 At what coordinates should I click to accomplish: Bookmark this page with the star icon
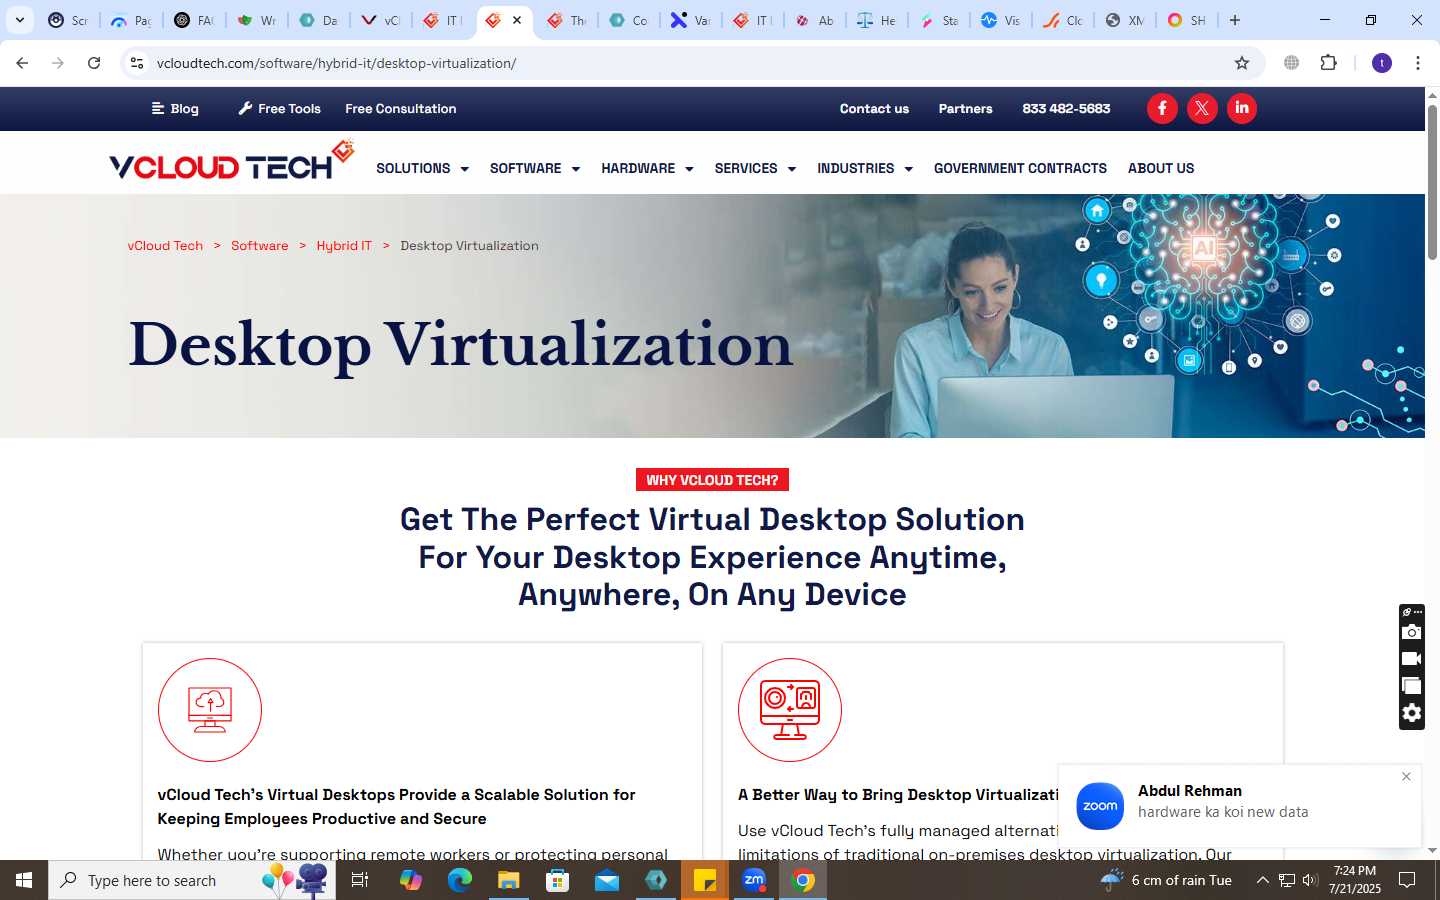click(1242, 63)
